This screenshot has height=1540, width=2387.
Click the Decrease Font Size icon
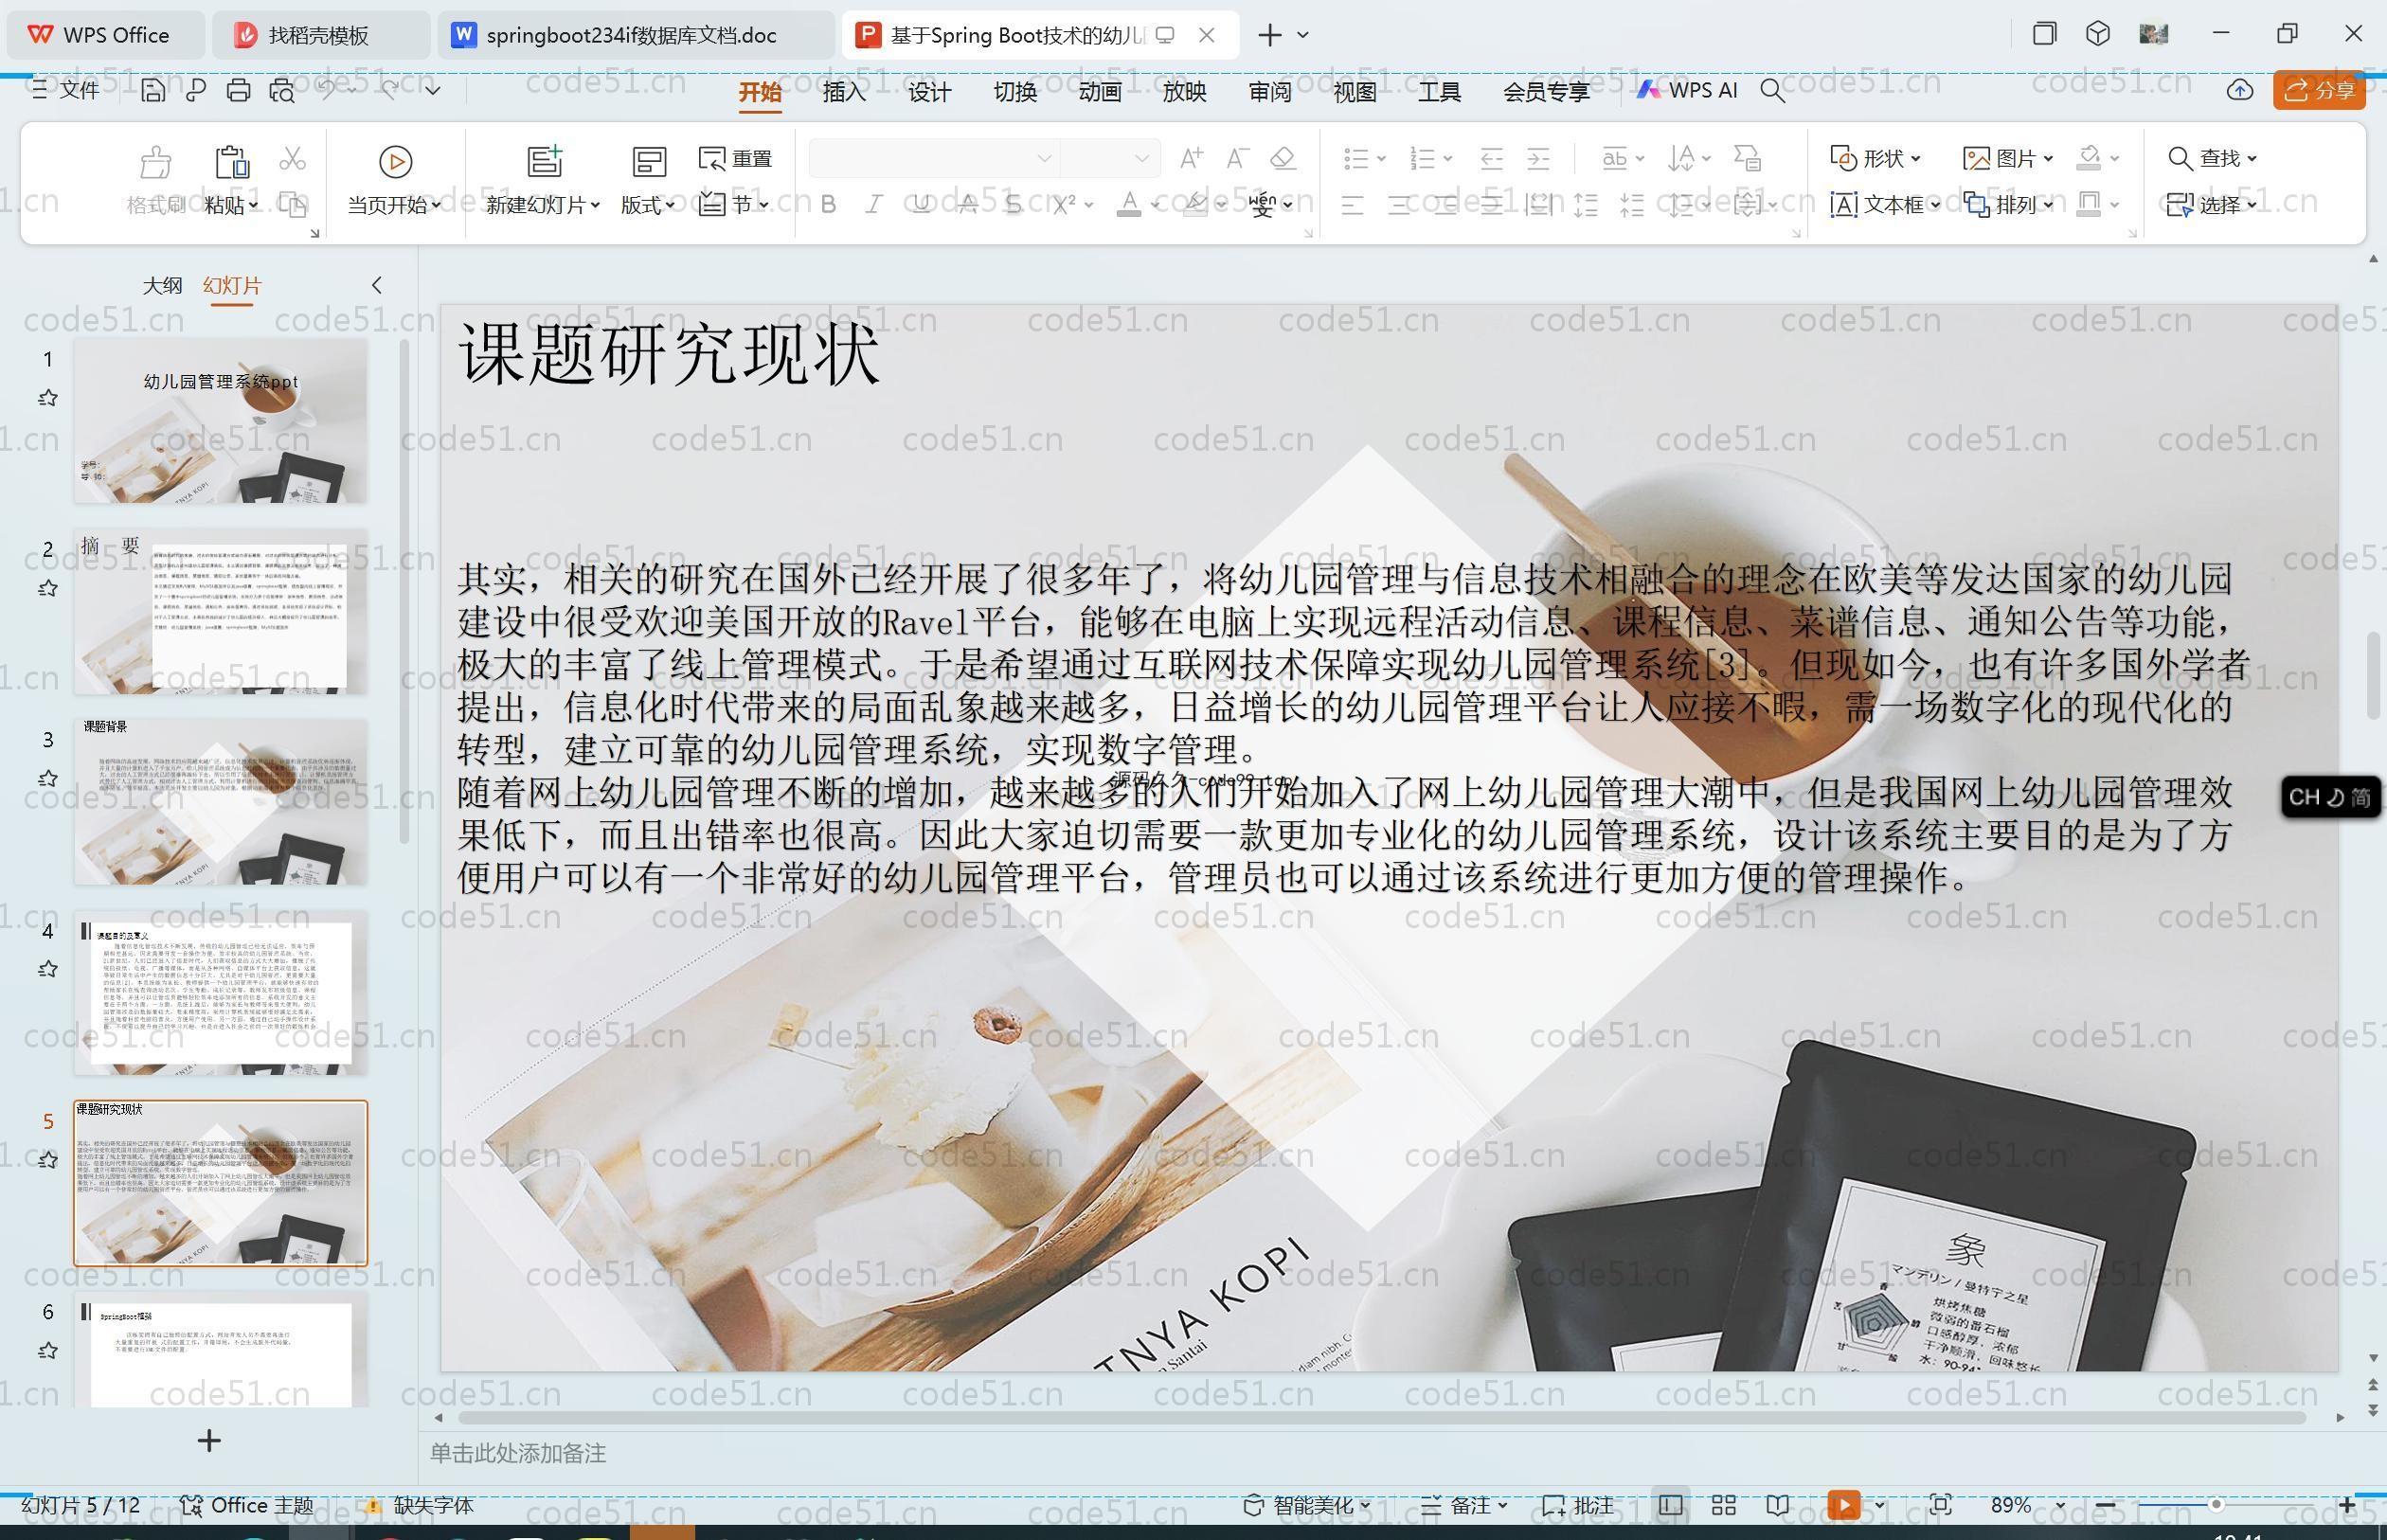[1237, 158]
